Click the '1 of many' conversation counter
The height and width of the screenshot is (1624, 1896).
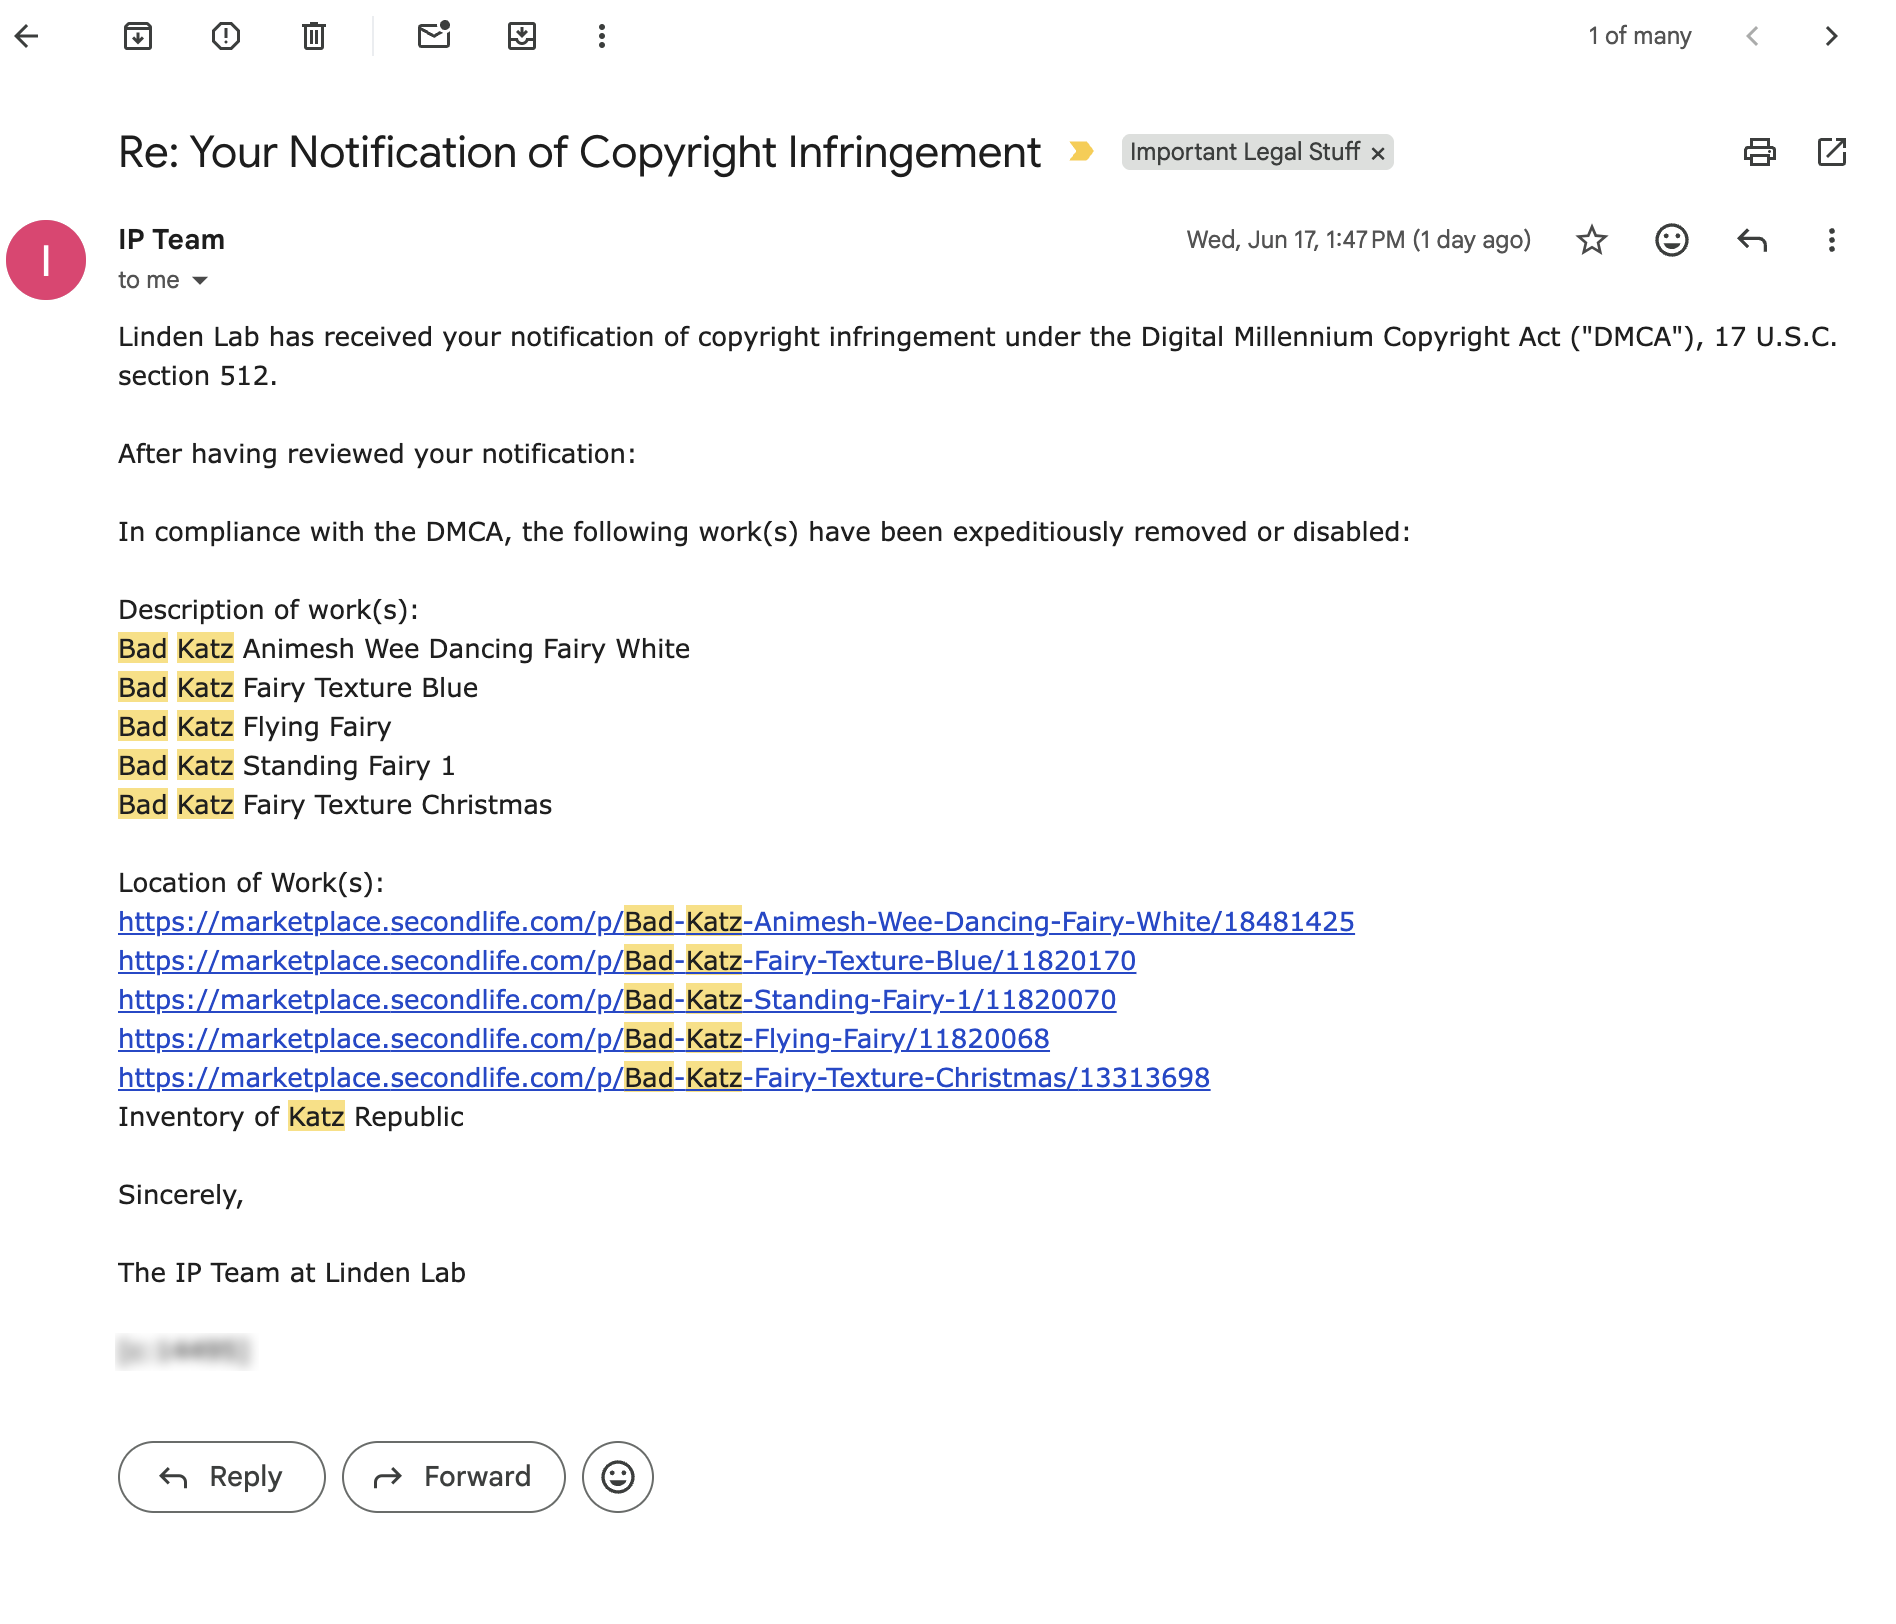[x=1640, y=37]
